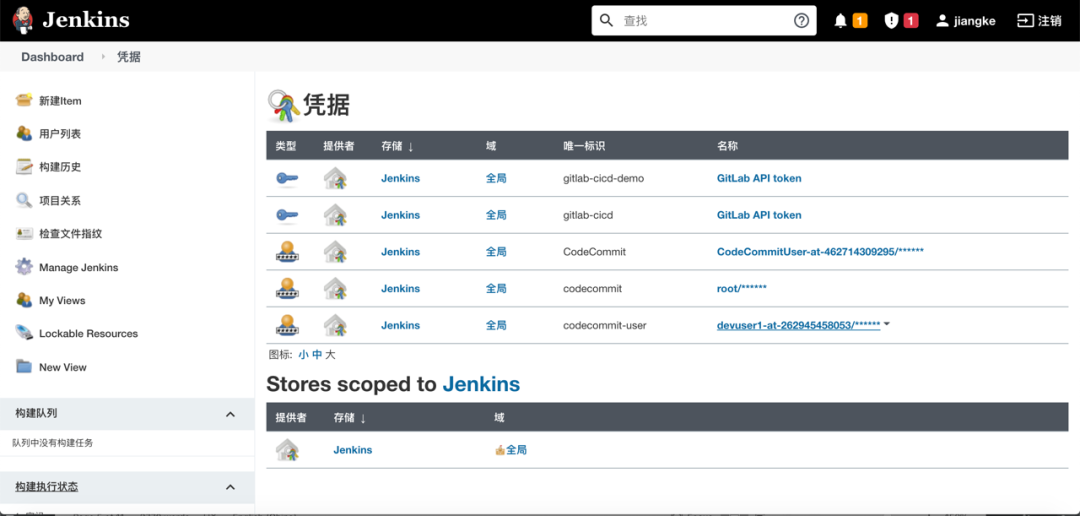Open the GitLab API token for gitlab-cicd-demo
Image resolution: width=1080 pixels, height=516 pixels.
759,178
